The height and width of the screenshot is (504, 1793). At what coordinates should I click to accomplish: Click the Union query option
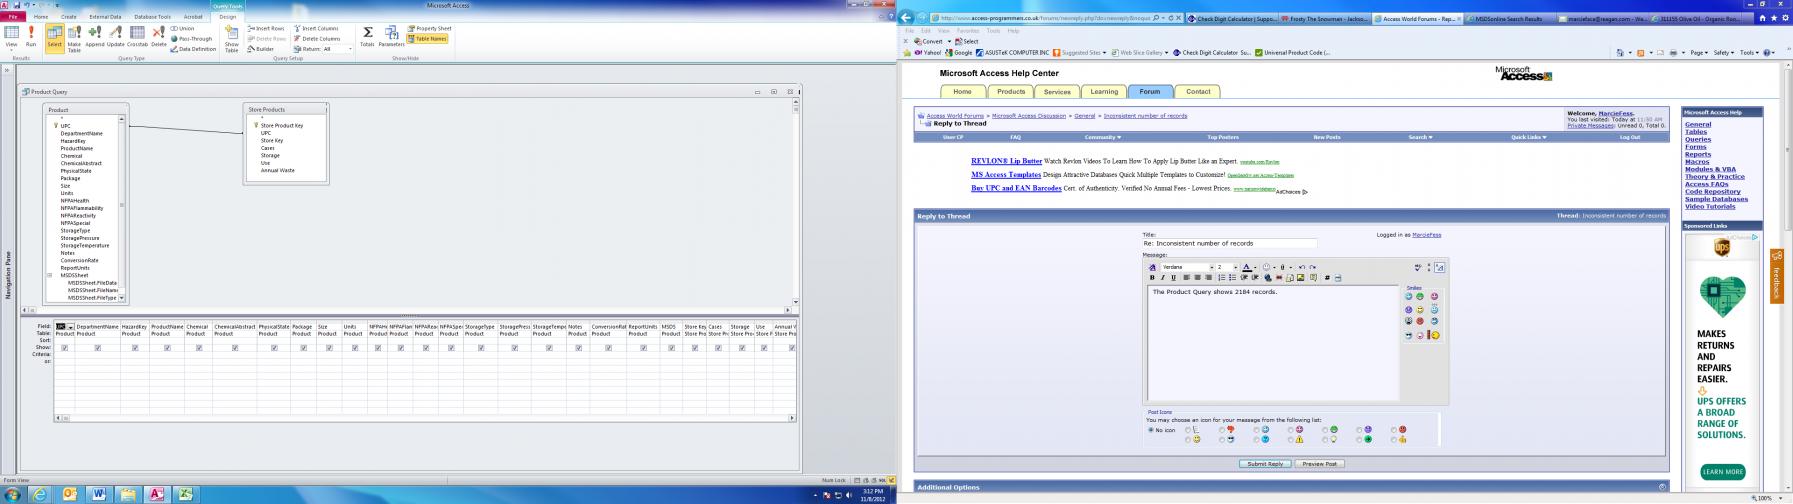click(183, 29)
